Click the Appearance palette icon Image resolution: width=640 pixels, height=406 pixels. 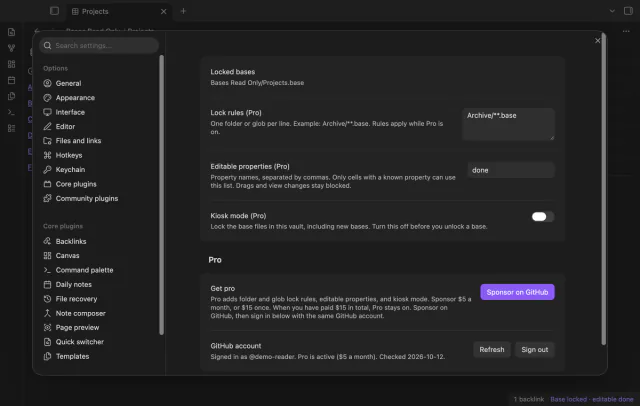[x=47, y=98]
